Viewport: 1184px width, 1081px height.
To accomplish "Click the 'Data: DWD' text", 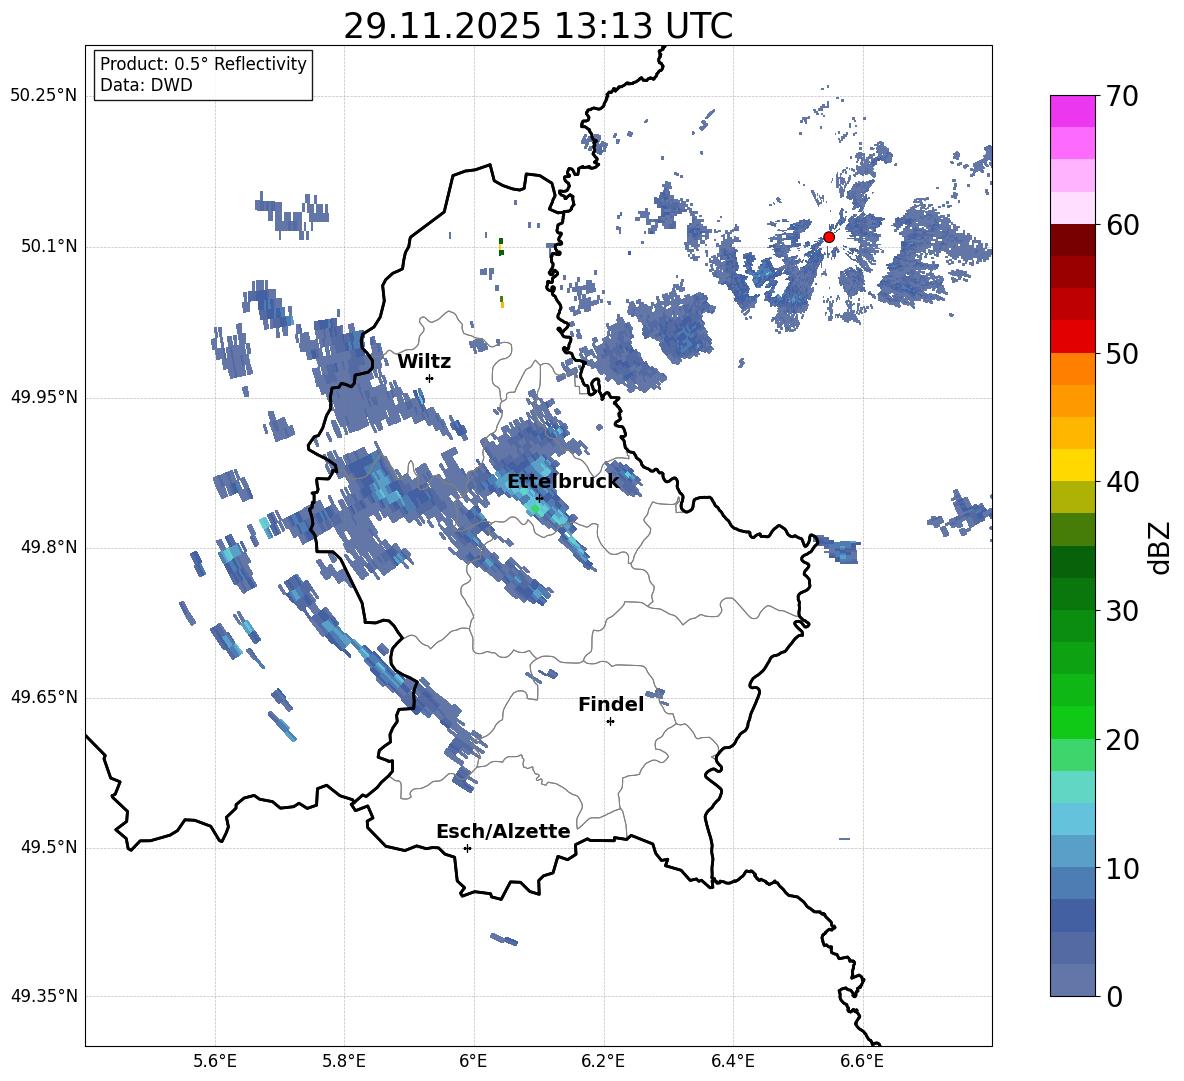I will pyautogui.click(x=146, y=85).
